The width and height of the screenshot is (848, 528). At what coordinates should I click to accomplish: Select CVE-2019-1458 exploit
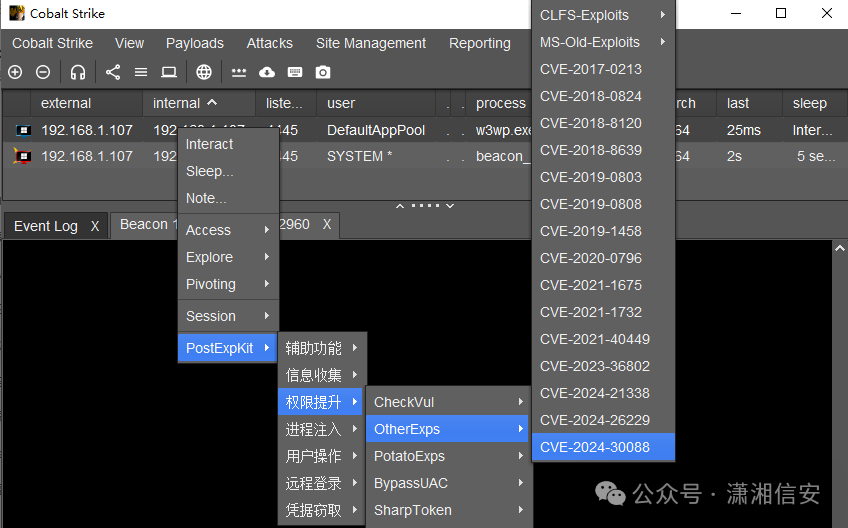click(603, 231)
